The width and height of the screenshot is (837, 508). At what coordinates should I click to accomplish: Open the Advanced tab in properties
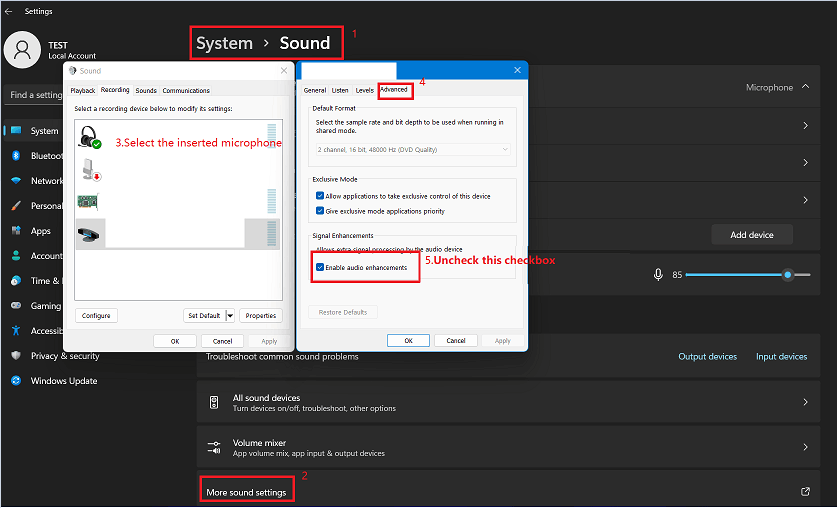pos(394,90)
